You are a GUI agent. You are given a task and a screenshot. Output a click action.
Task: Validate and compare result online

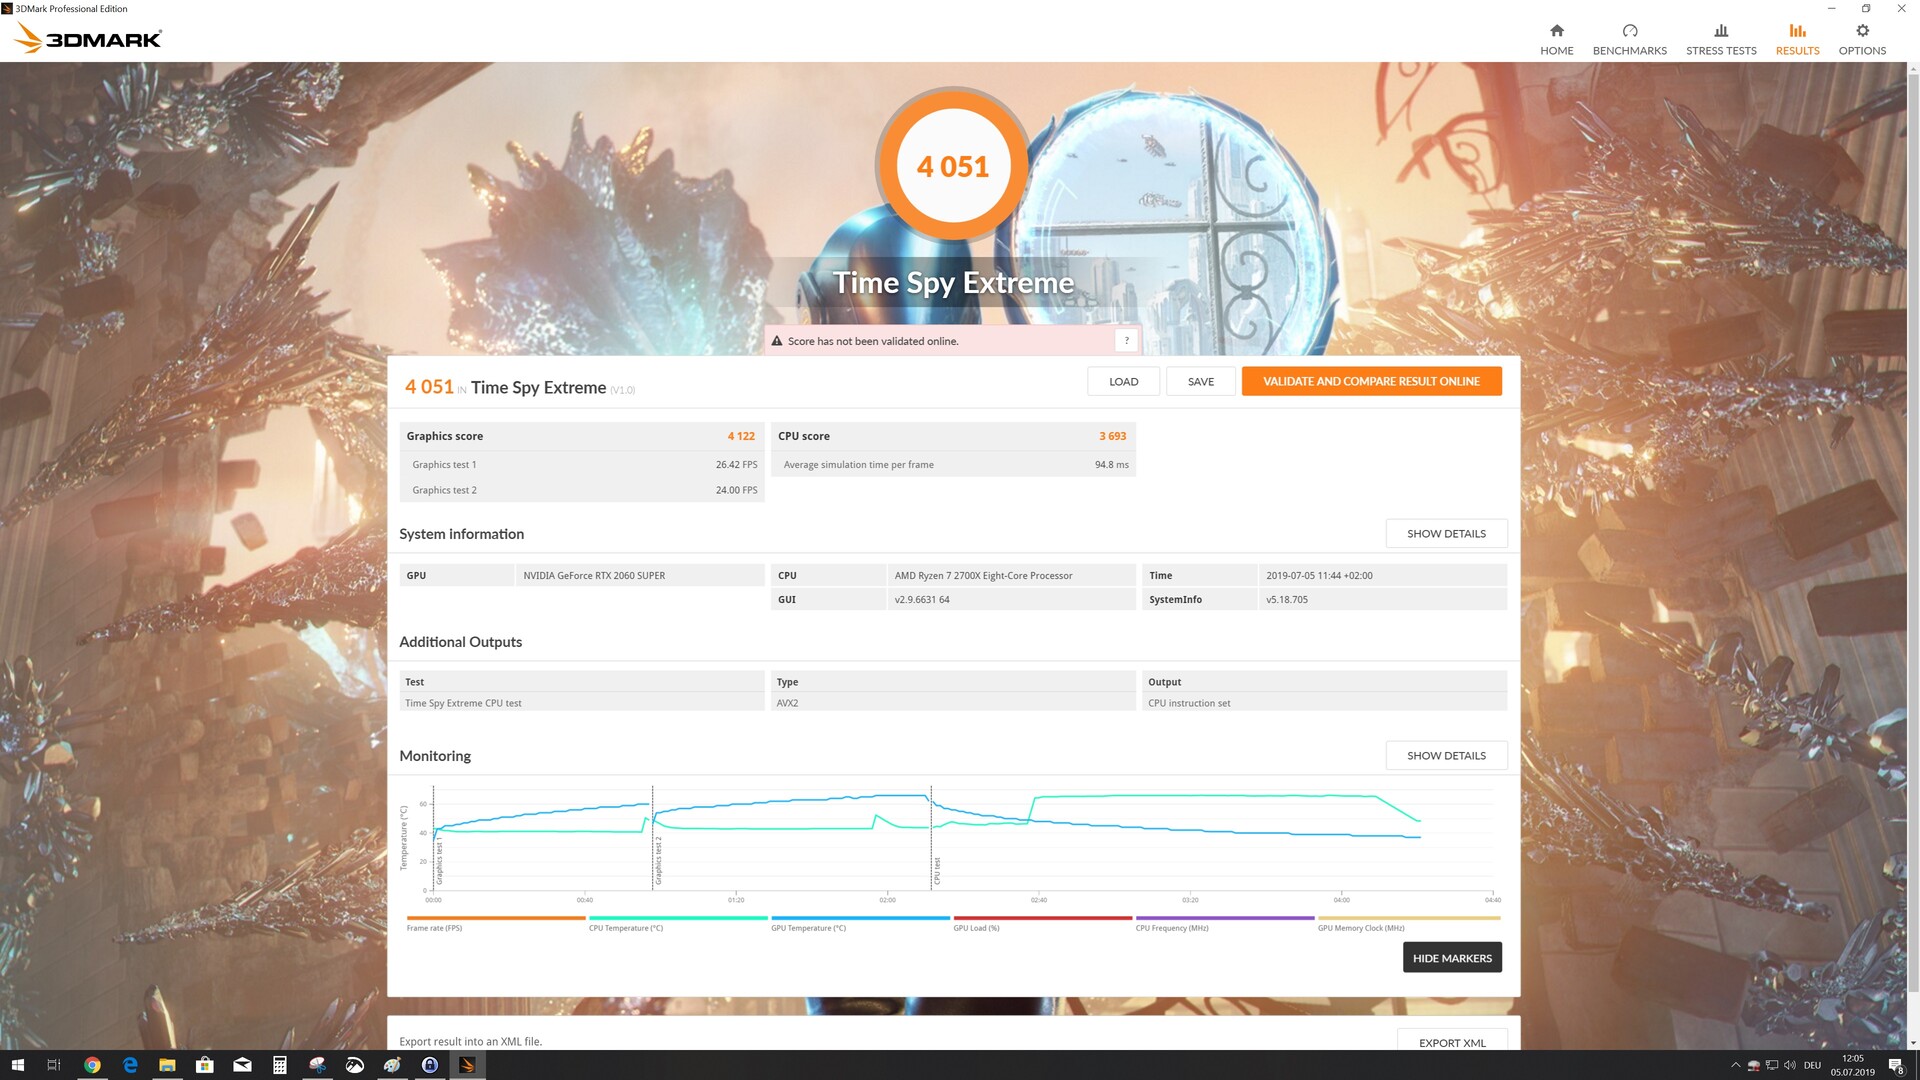1370,382
